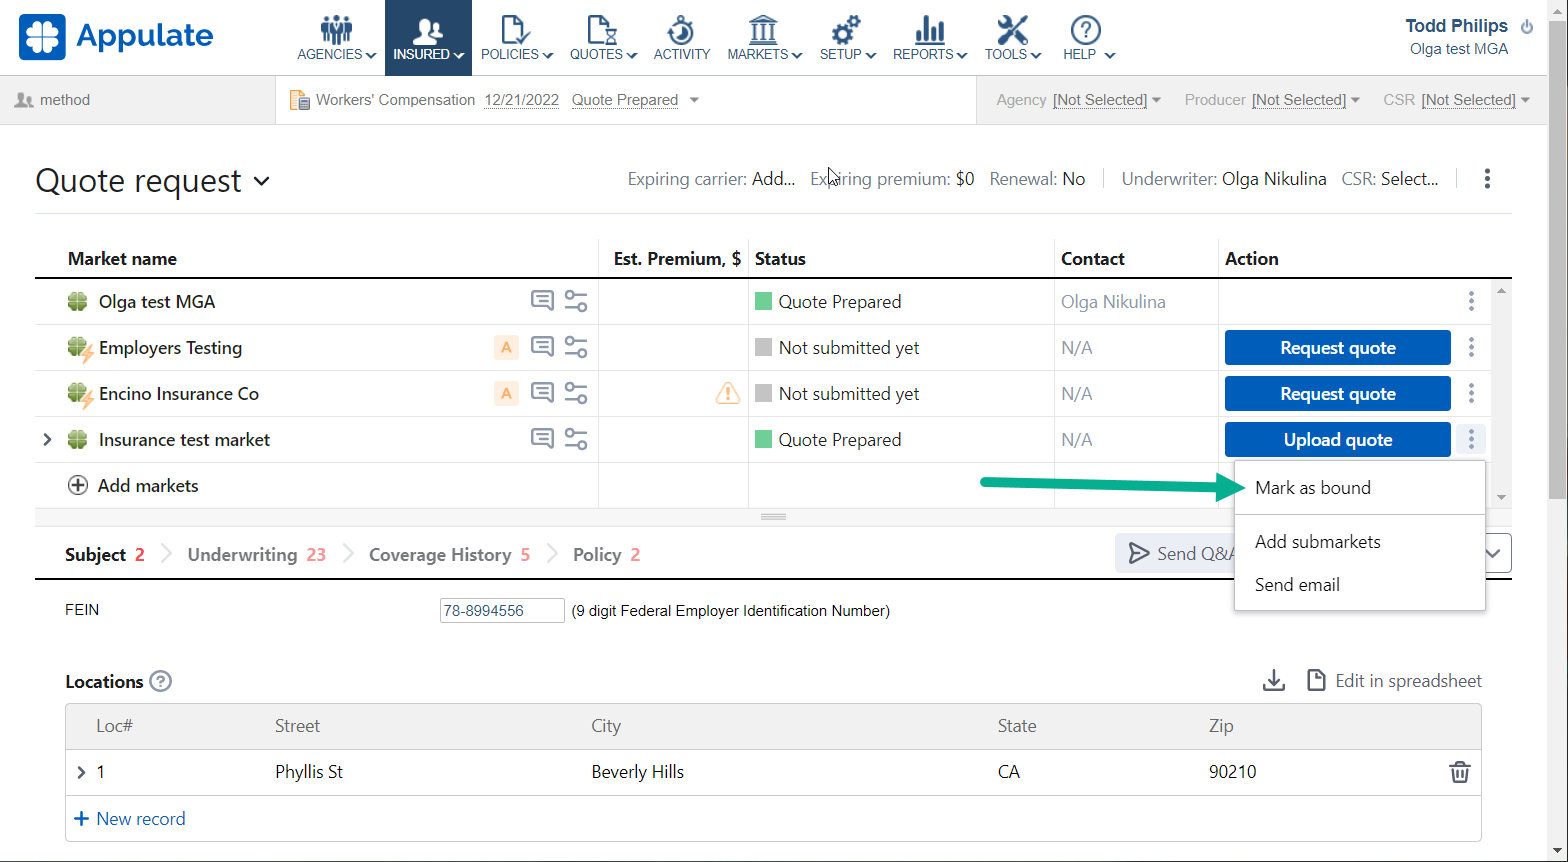Click the Underwriter Olga Nikulina link
1568x862 pixels.
[x=1274, y=179]
